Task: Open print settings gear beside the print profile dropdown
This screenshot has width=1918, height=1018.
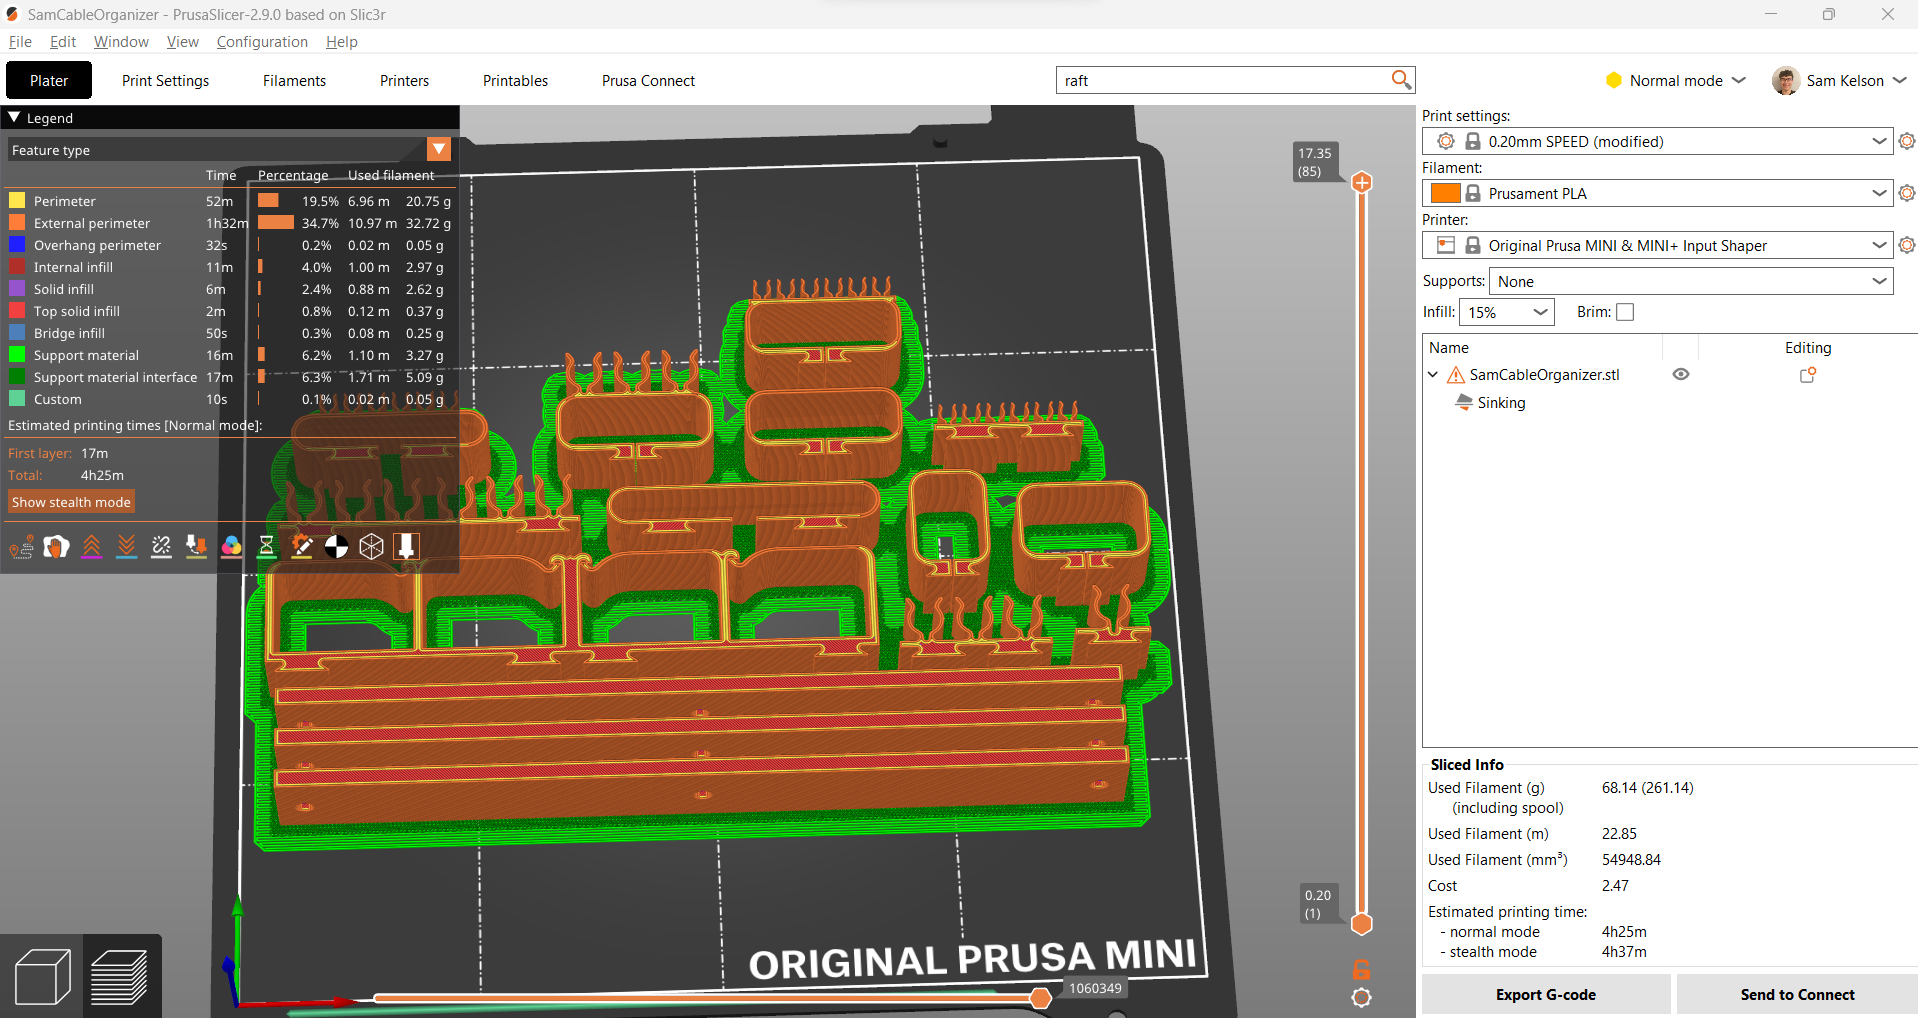Action: pyautogui.click(x=1907, y=141)
